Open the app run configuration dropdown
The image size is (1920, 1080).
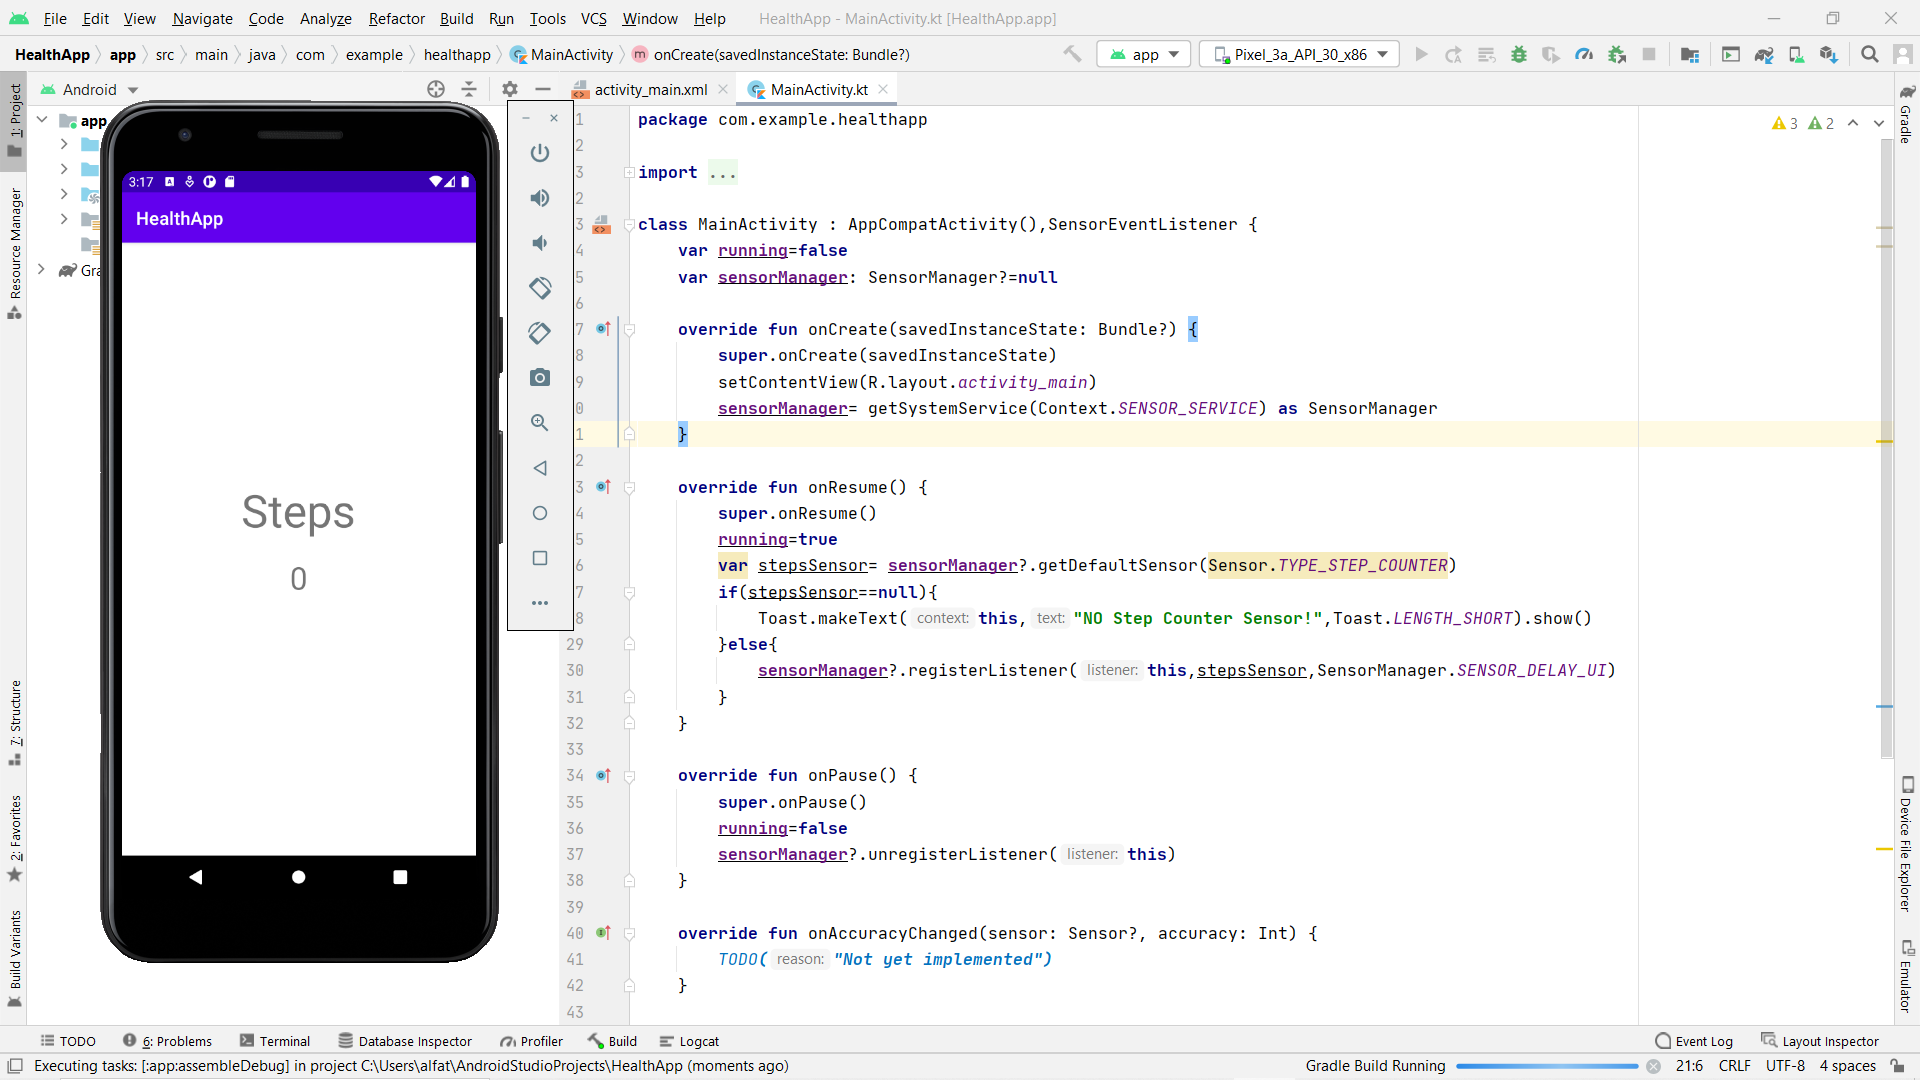[x=1144, y=55]
